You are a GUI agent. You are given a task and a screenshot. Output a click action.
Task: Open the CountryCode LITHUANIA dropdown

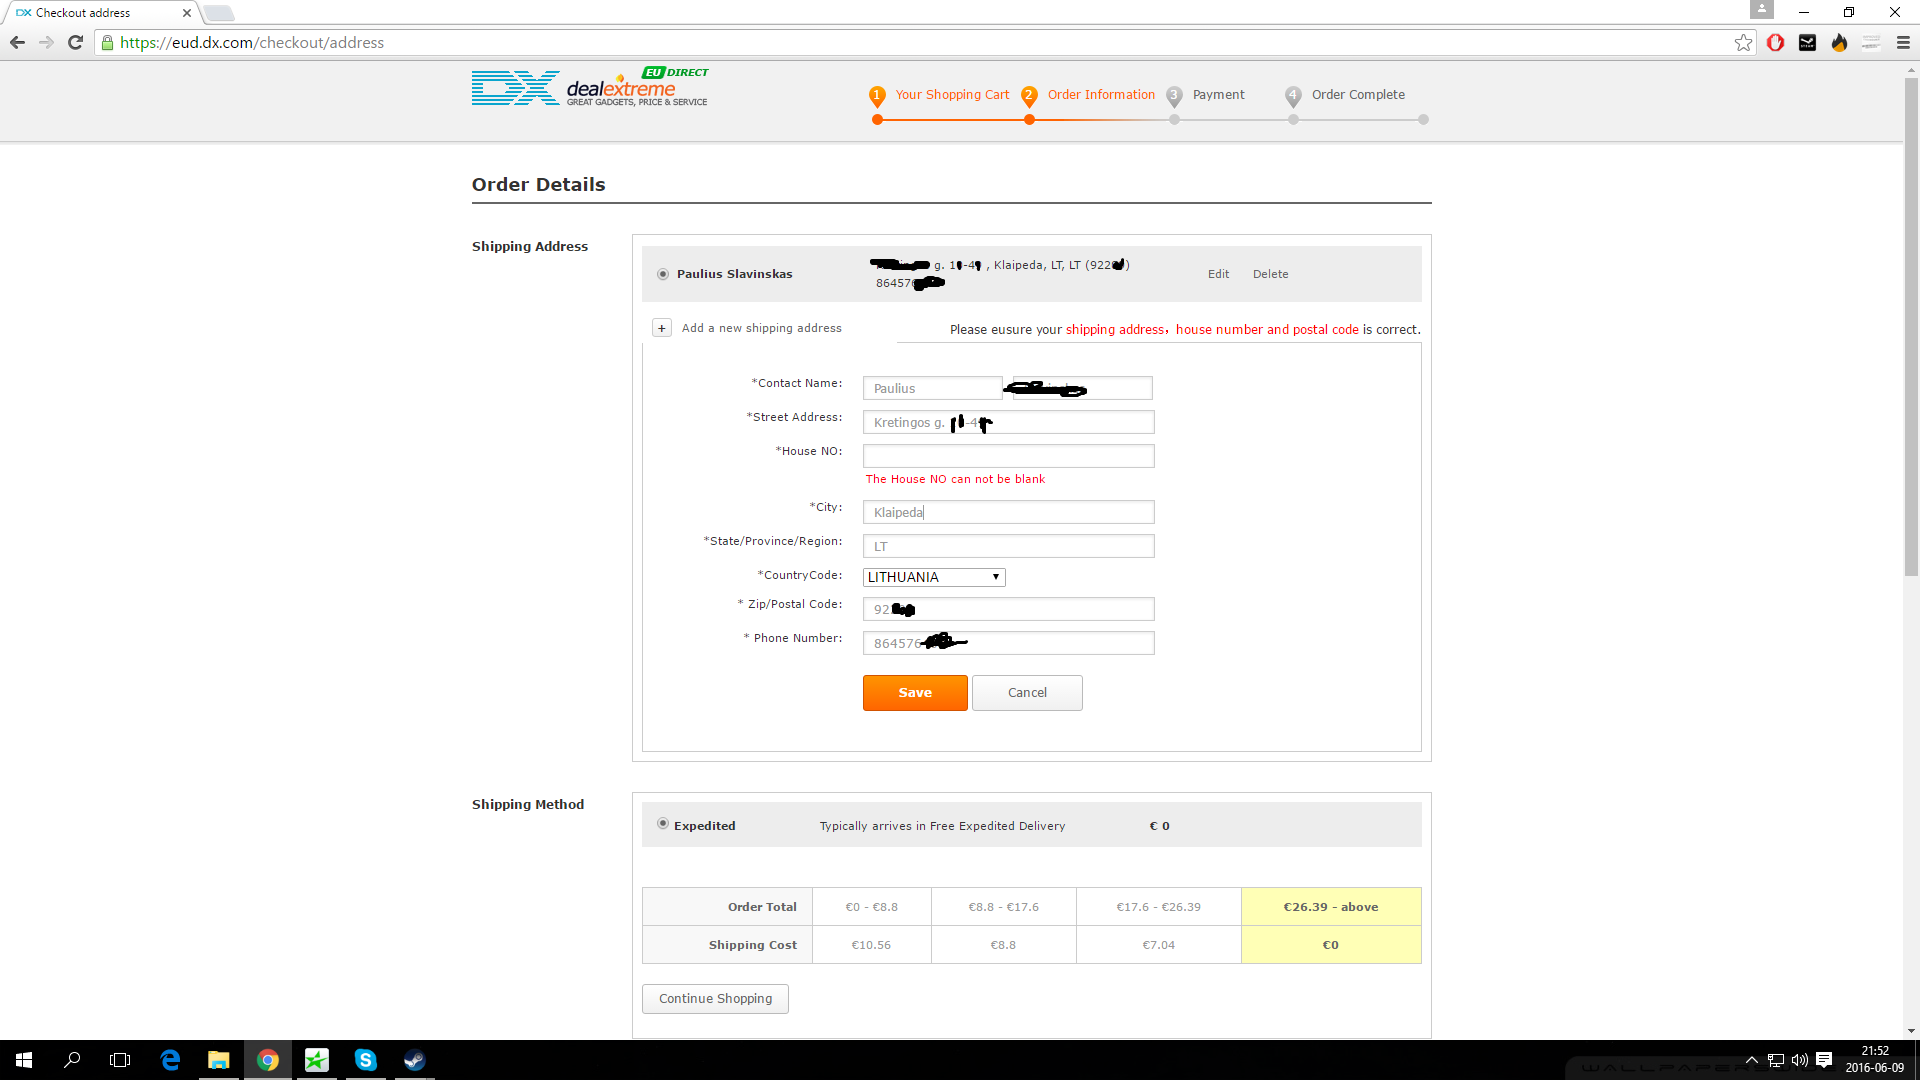coord(934,577)
